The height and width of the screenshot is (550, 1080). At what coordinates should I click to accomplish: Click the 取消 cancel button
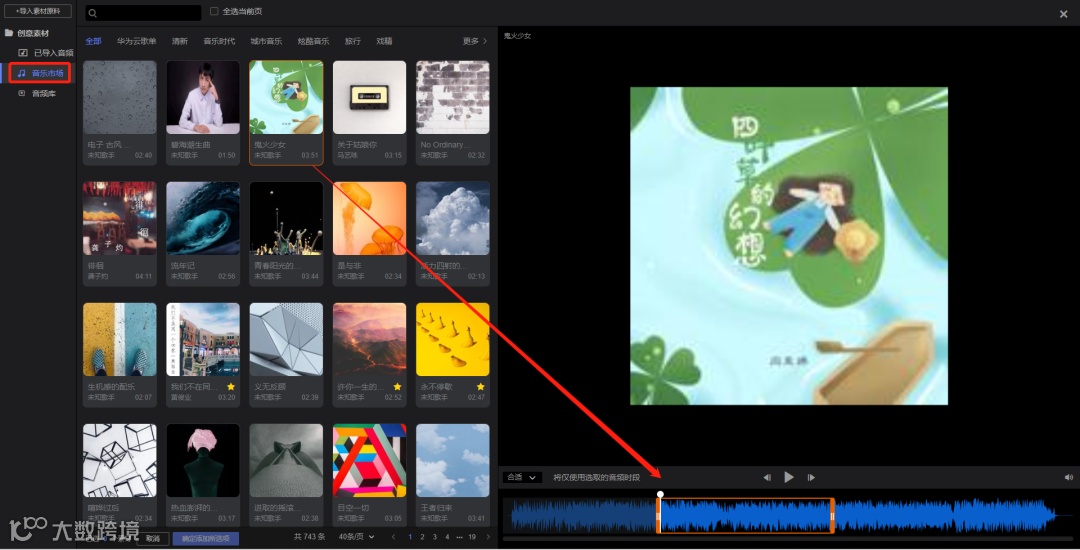pos(153,539)
